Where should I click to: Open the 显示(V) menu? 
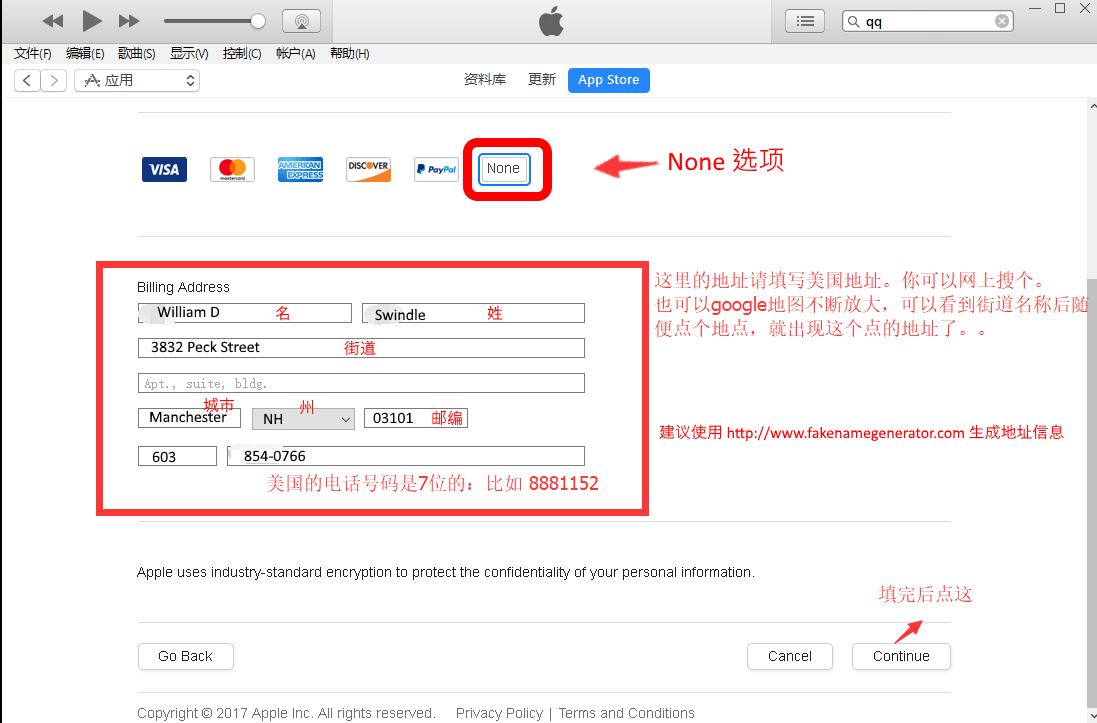click(189, 54)
